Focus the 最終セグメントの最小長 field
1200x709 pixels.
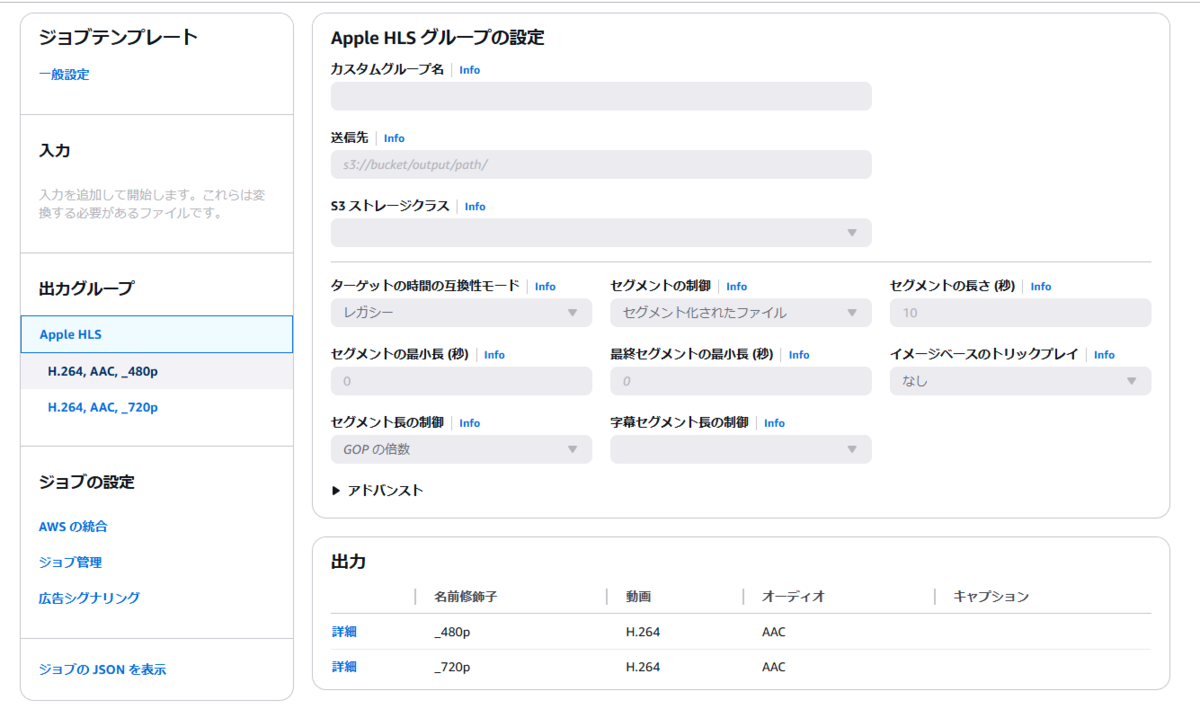point(741,381)
